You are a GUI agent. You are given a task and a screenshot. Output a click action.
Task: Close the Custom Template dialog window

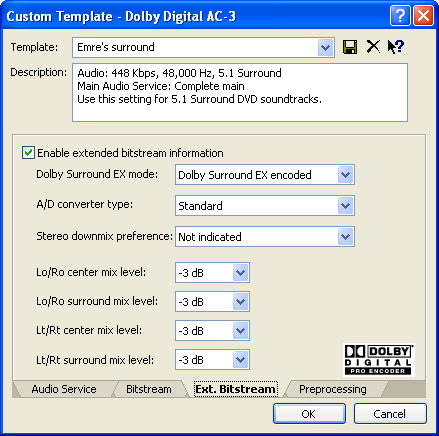(x=423, y=15)
